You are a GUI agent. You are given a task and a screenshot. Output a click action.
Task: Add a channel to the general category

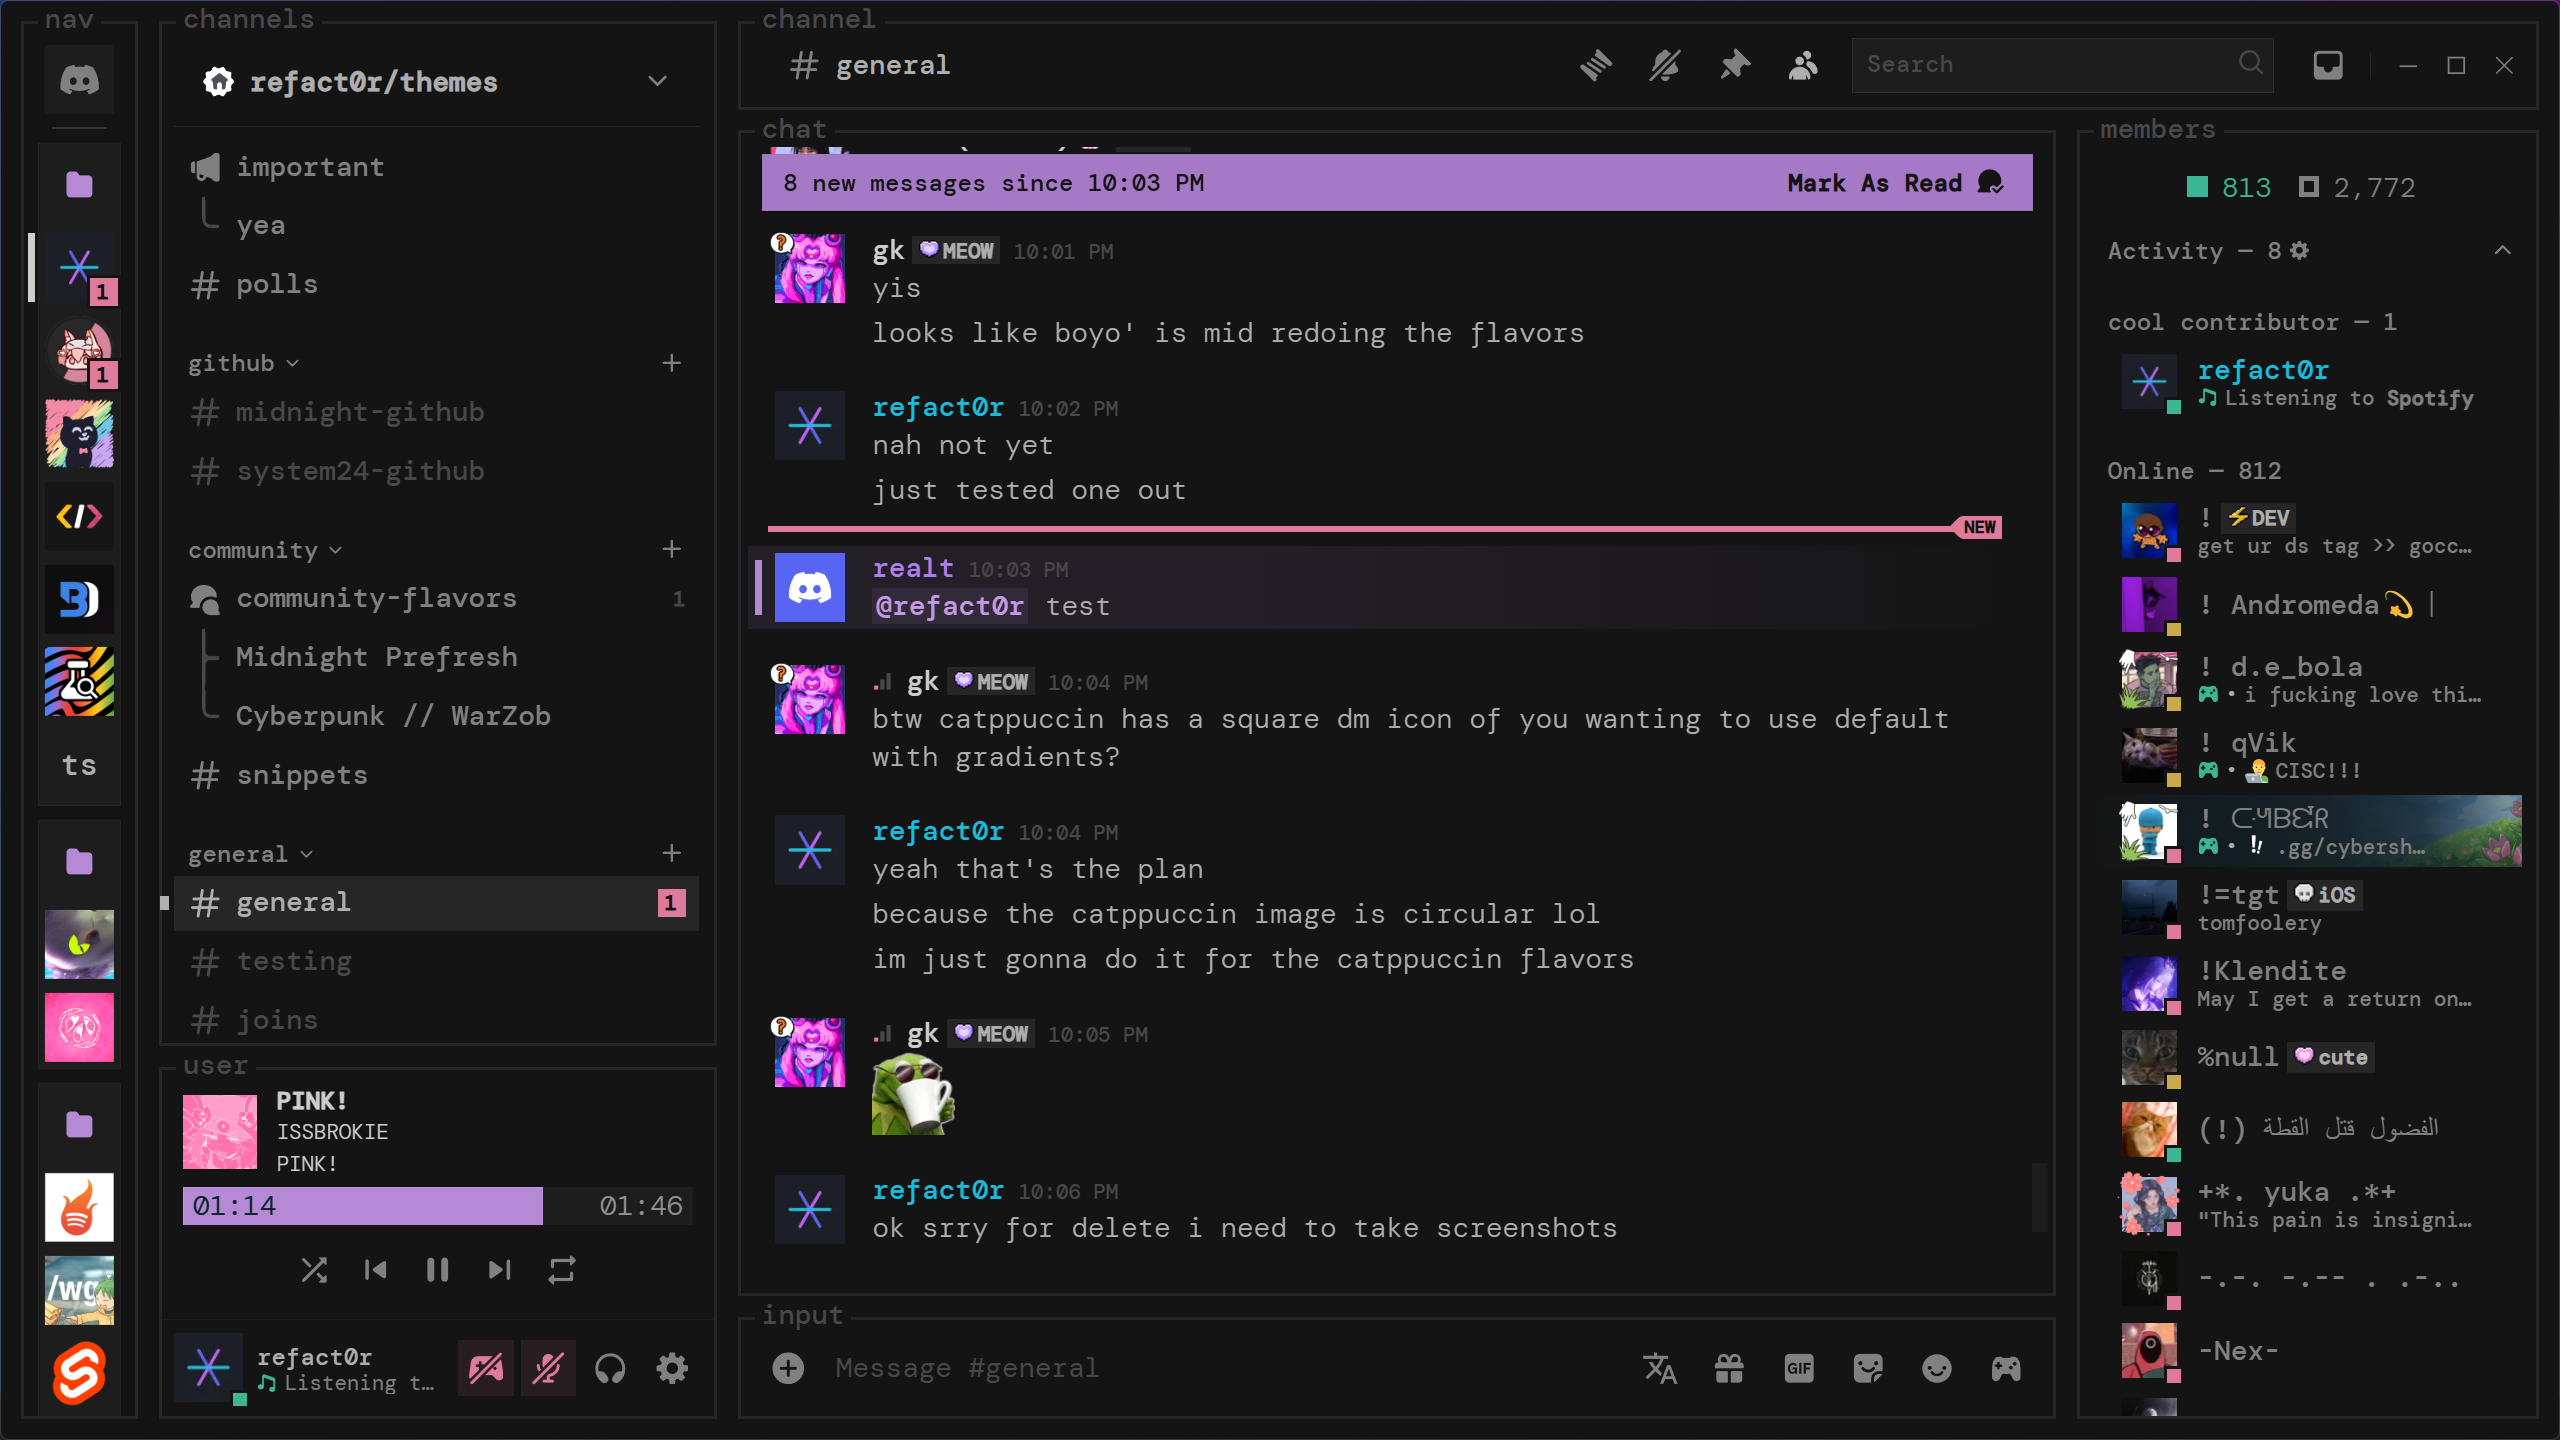click(x=672, y=853)
